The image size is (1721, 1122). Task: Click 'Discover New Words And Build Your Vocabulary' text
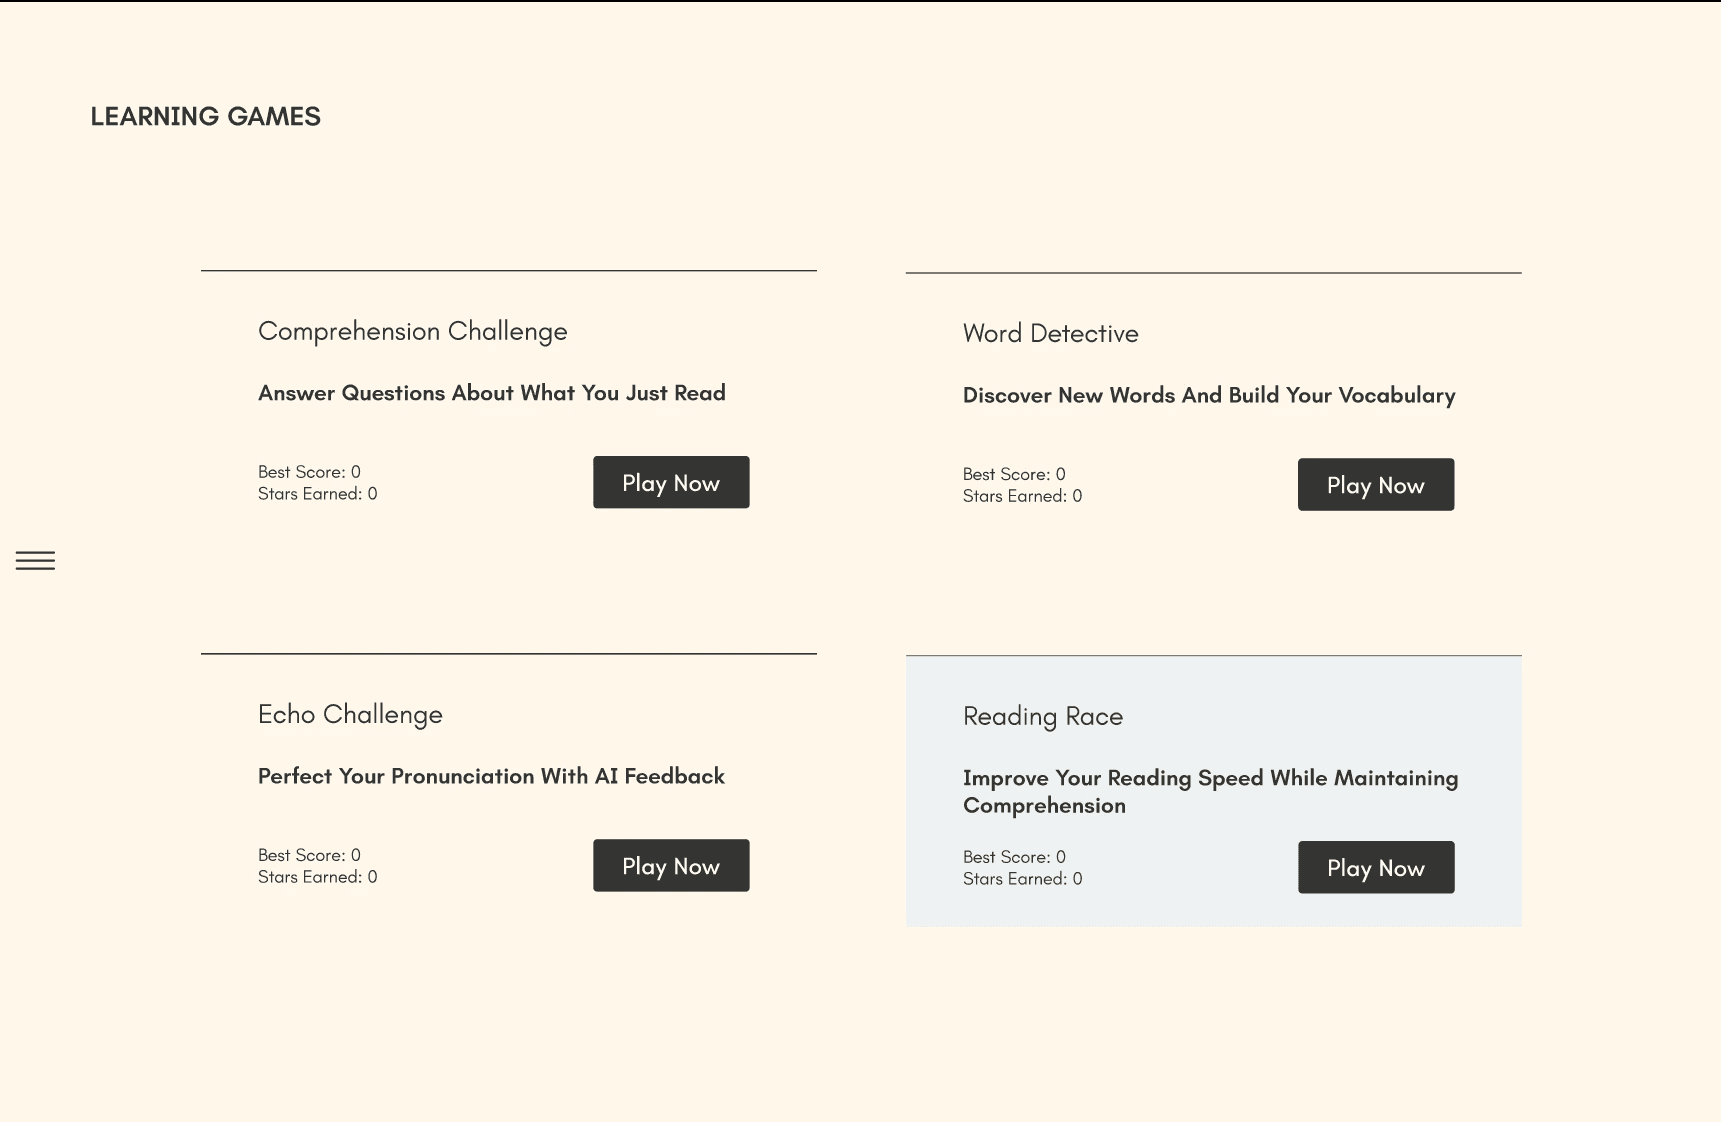(1209, 395)
